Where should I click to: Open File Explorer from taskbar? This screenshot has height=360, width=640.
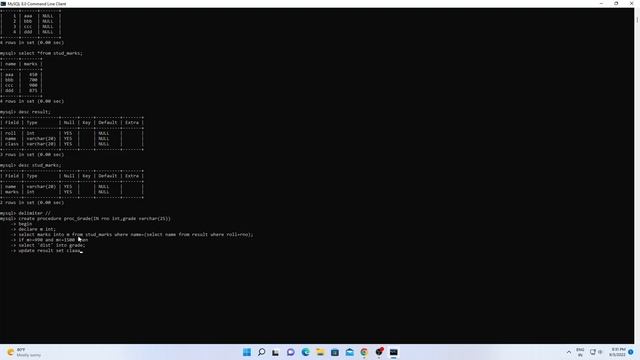(320, 352)
